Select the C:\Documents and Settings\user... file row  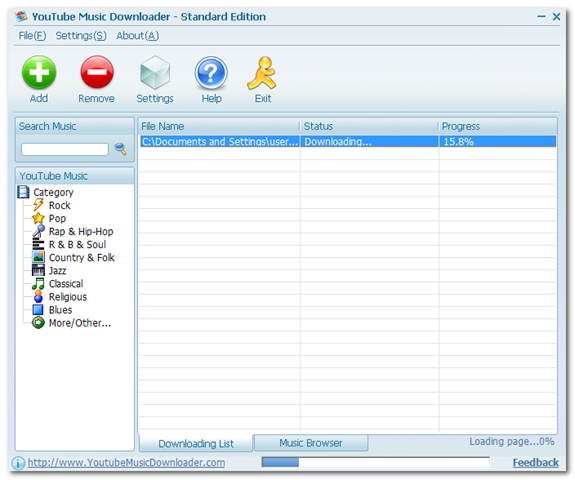point(348,142)
